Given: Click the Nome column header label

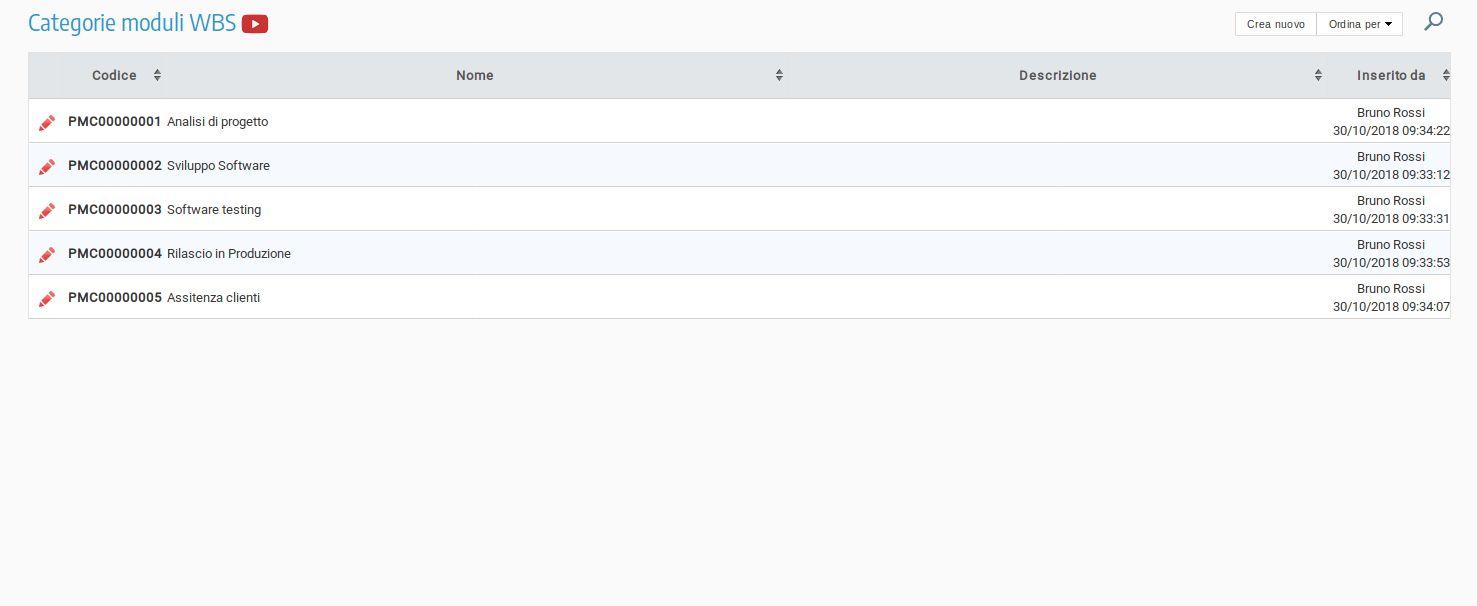Looking at the screenshot, I should [474, 76].
